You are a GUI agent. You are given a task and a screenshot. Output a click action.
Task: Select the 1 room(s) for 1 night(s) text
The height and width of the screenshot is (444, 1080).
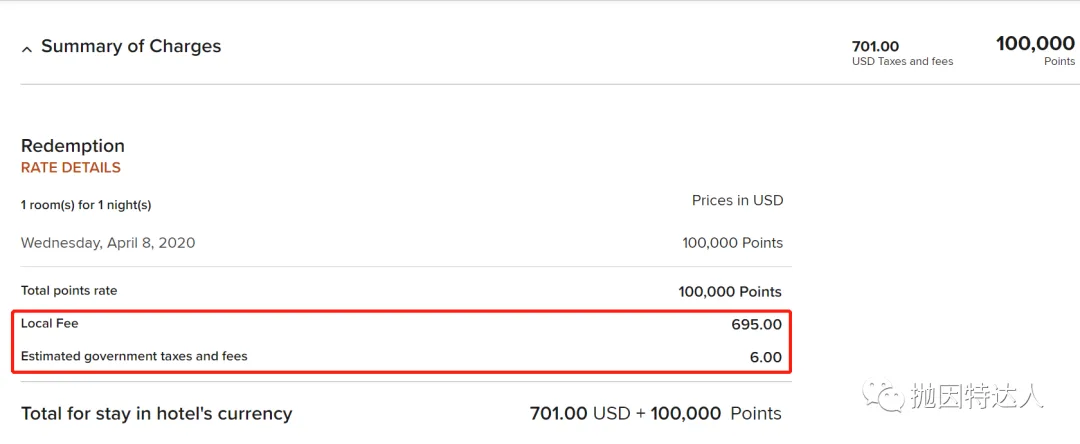point(86,205)
